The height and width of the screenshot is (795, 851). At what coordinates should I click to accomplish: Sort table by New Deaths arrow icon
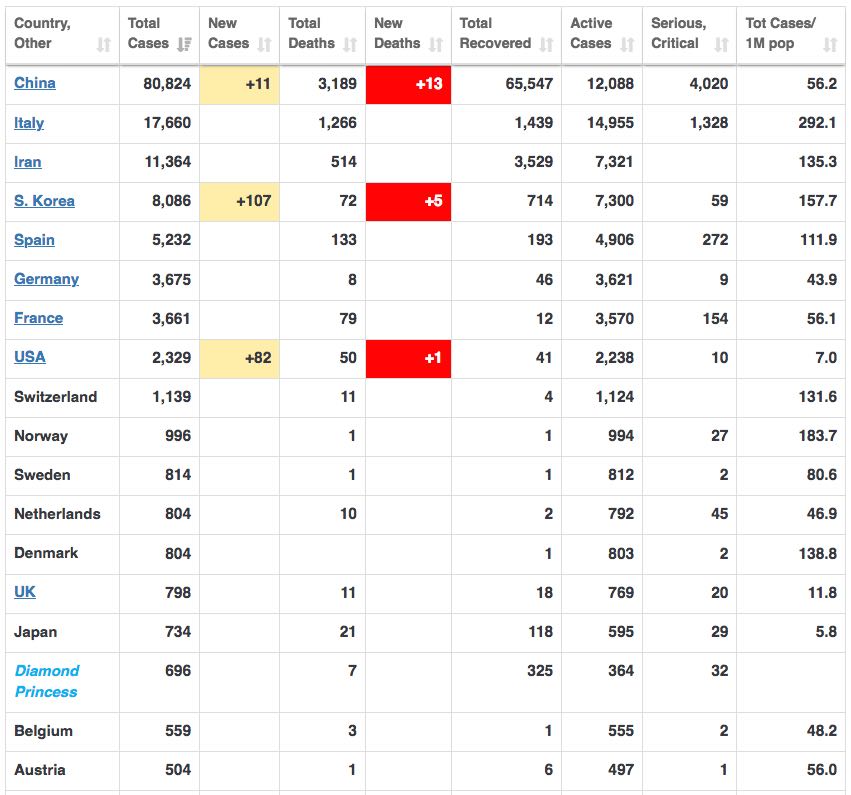tap(436, 44)
